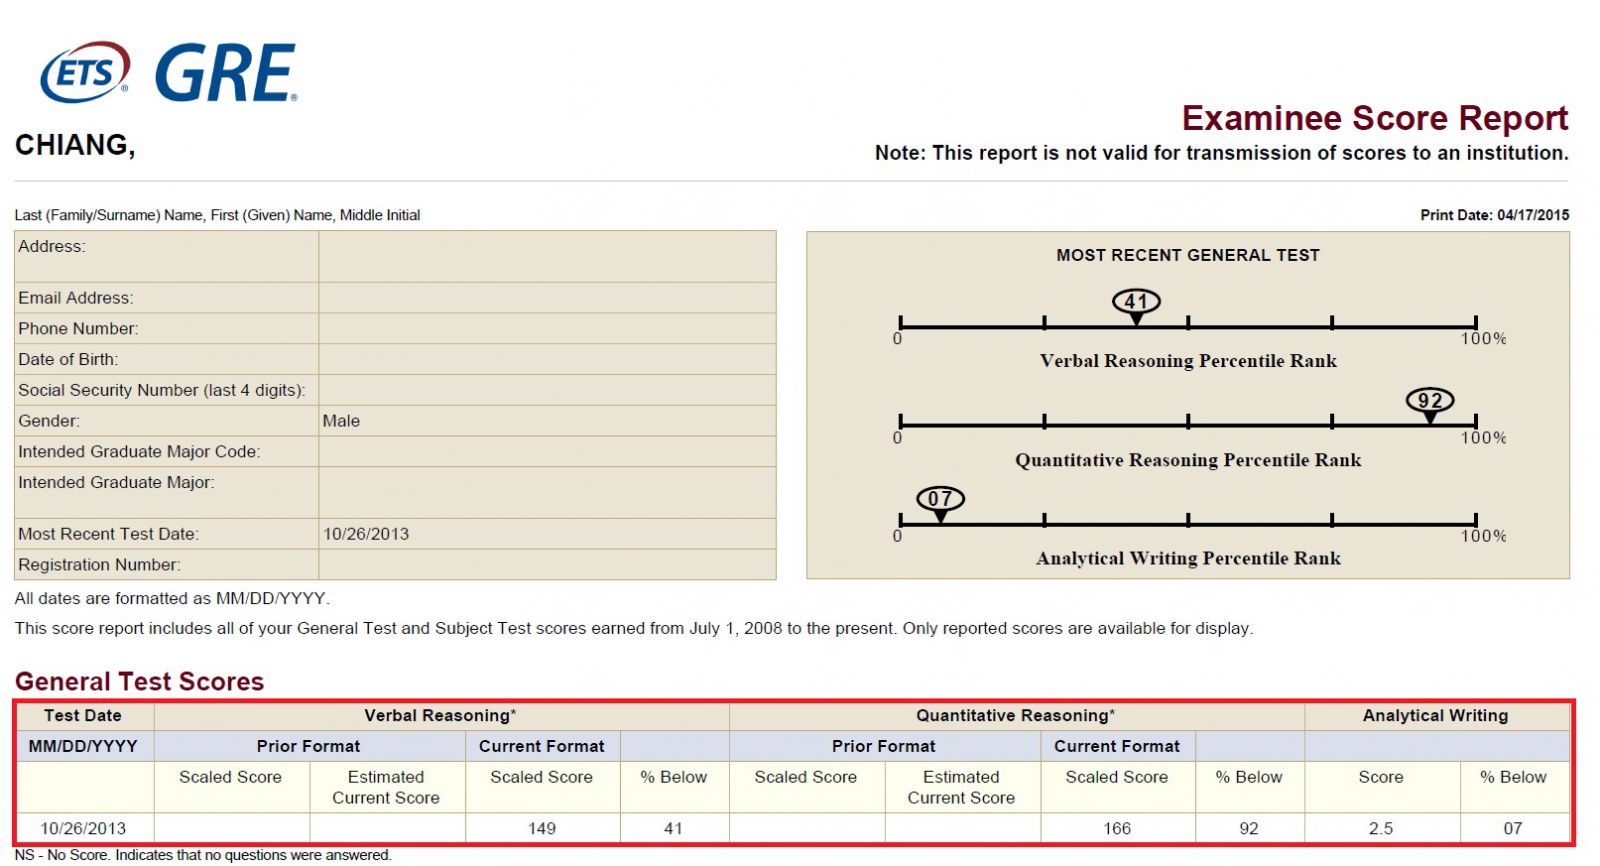
Task: Click the Address field label
Action: click(52, 246)
